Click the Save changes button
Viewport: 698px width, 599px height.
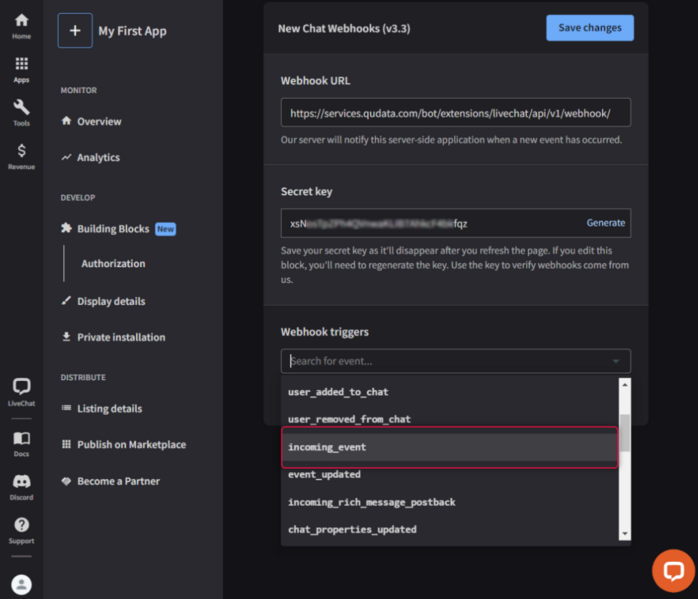click(x=589, y=28)
